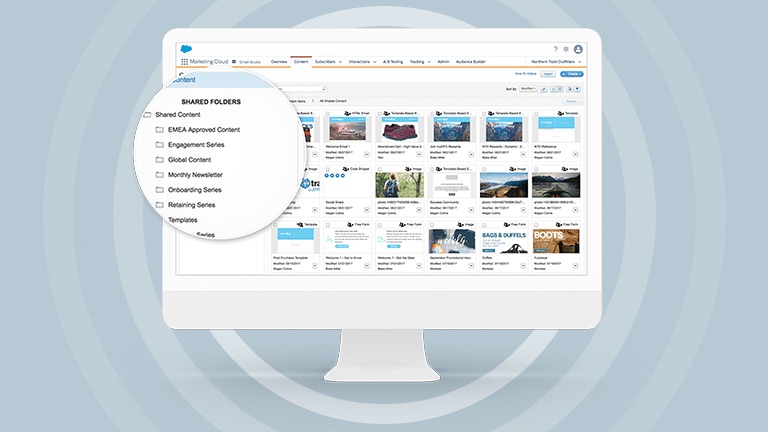The width and height of the screenshot is (768, 432).
Task: Click the user profile avatar icon
Action: coord(578,49)
